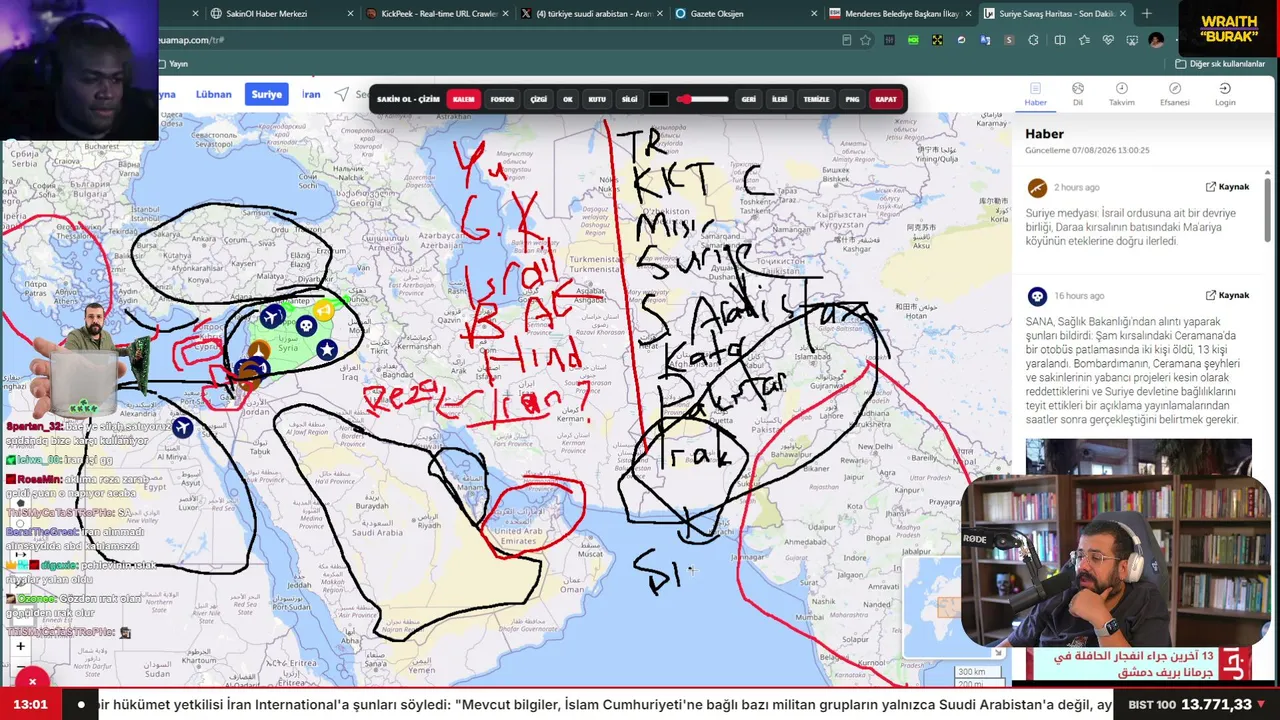This screenshot has height=720, width=1280.
Task: Open Diğer sık kullanılanlar bookmarks folder
Action: pyautogui.click(x=1220, y=64)
